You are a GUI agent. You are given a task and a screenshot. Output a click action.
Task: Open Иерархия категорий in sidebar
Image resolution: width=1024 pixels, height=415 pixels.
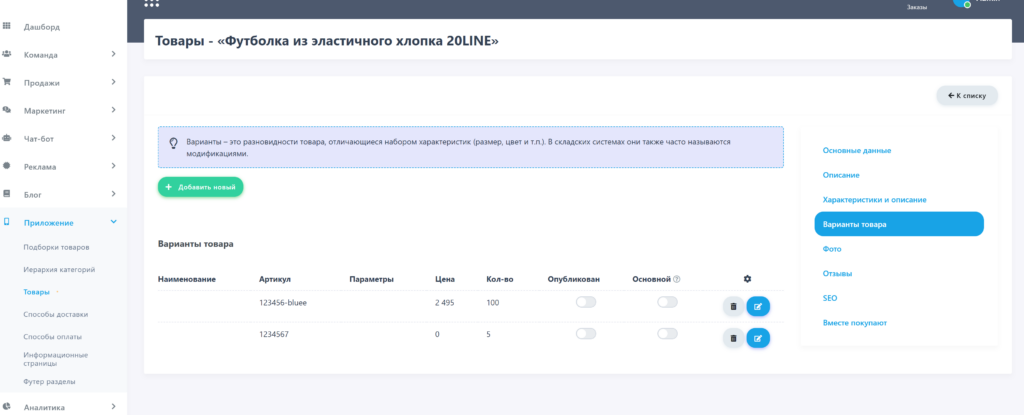pyautogui.click(x=59, y=269)
